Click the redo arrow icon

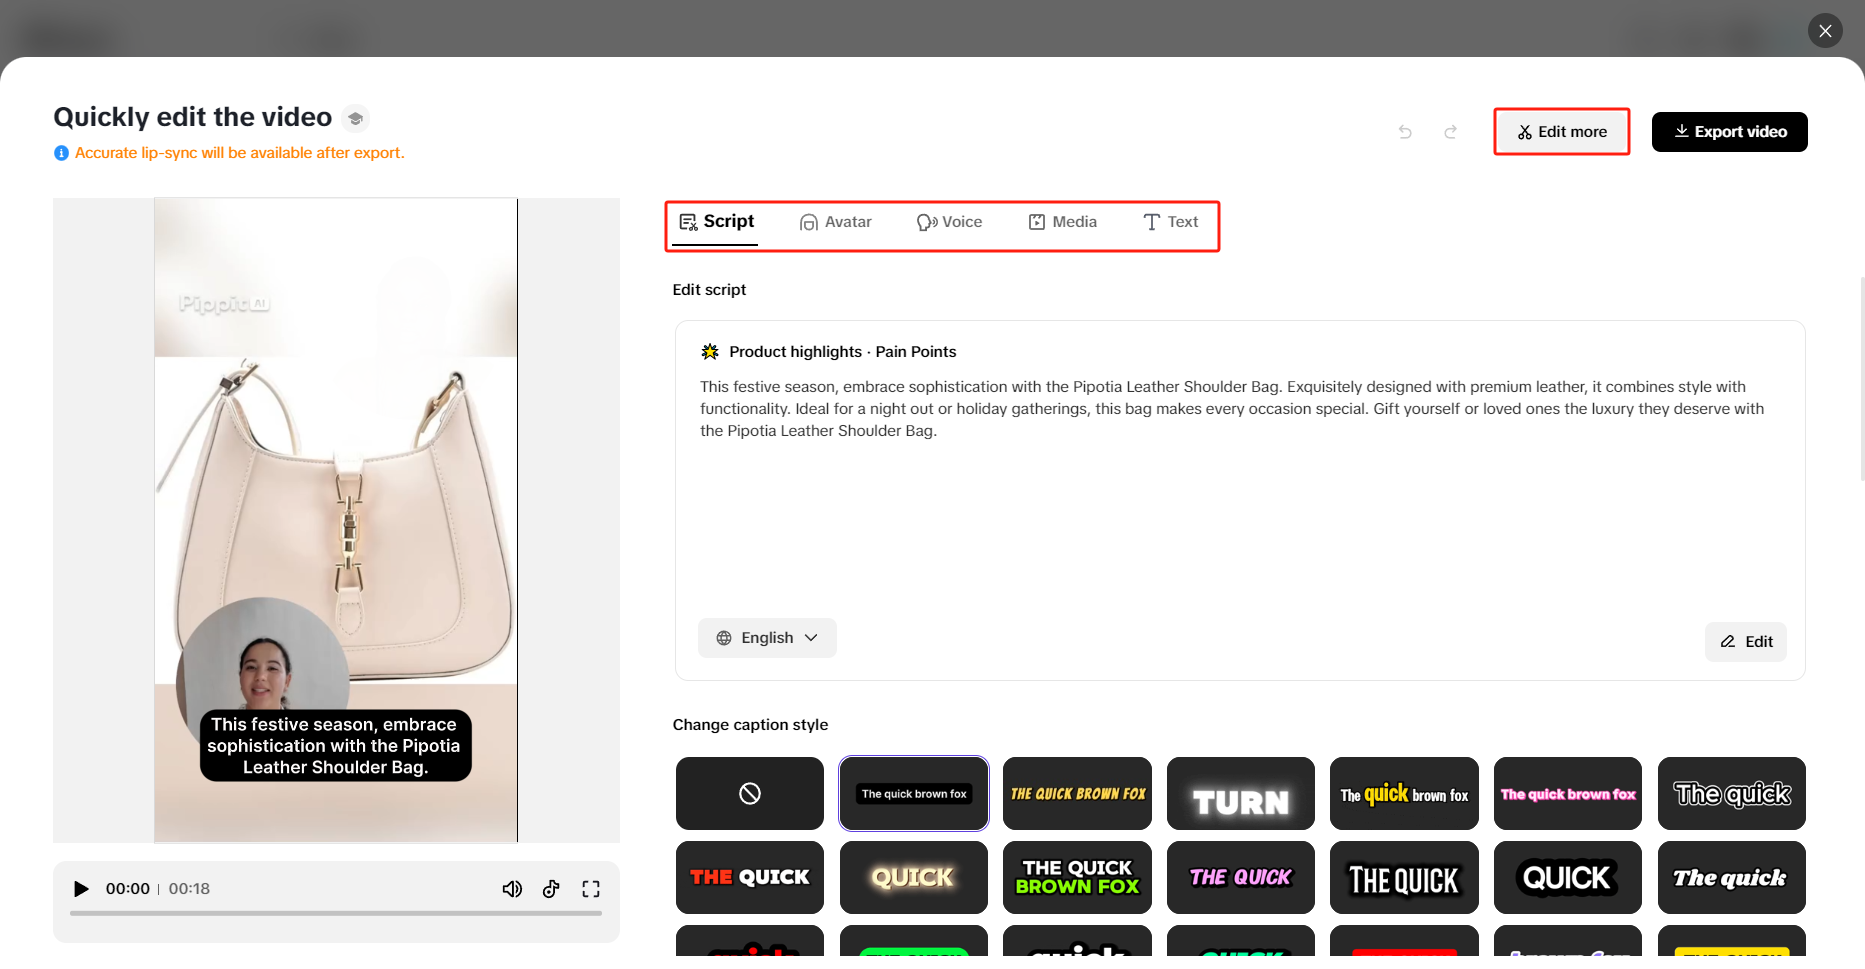tap(1451, 131)
